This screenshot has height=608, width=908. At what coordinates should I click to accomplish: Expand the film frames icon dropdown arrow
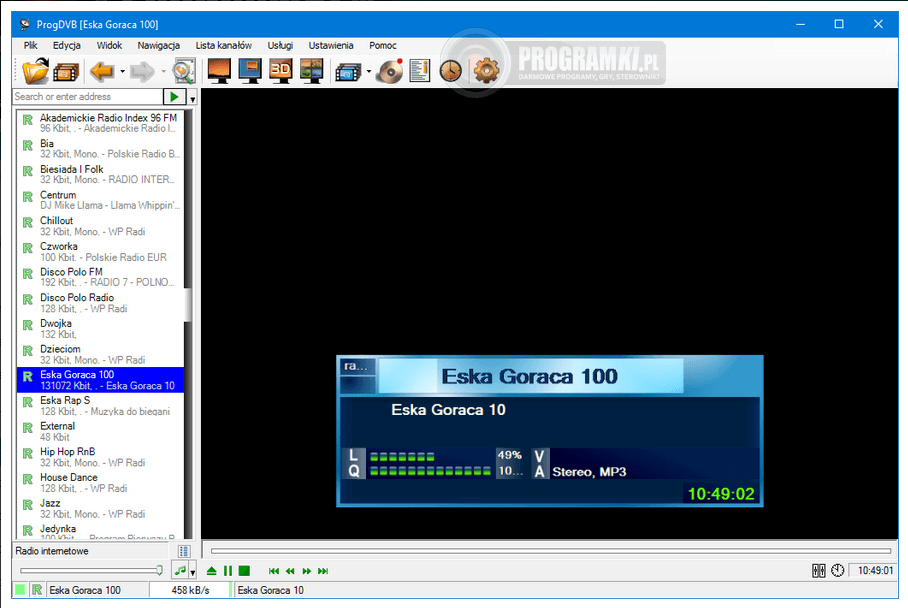(x=369, y=72)
